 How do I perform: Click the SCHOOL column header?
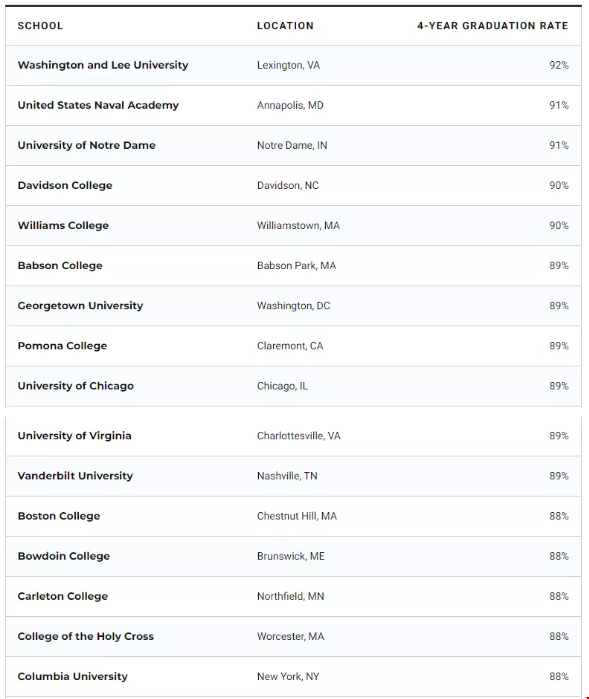pos(40,26)
